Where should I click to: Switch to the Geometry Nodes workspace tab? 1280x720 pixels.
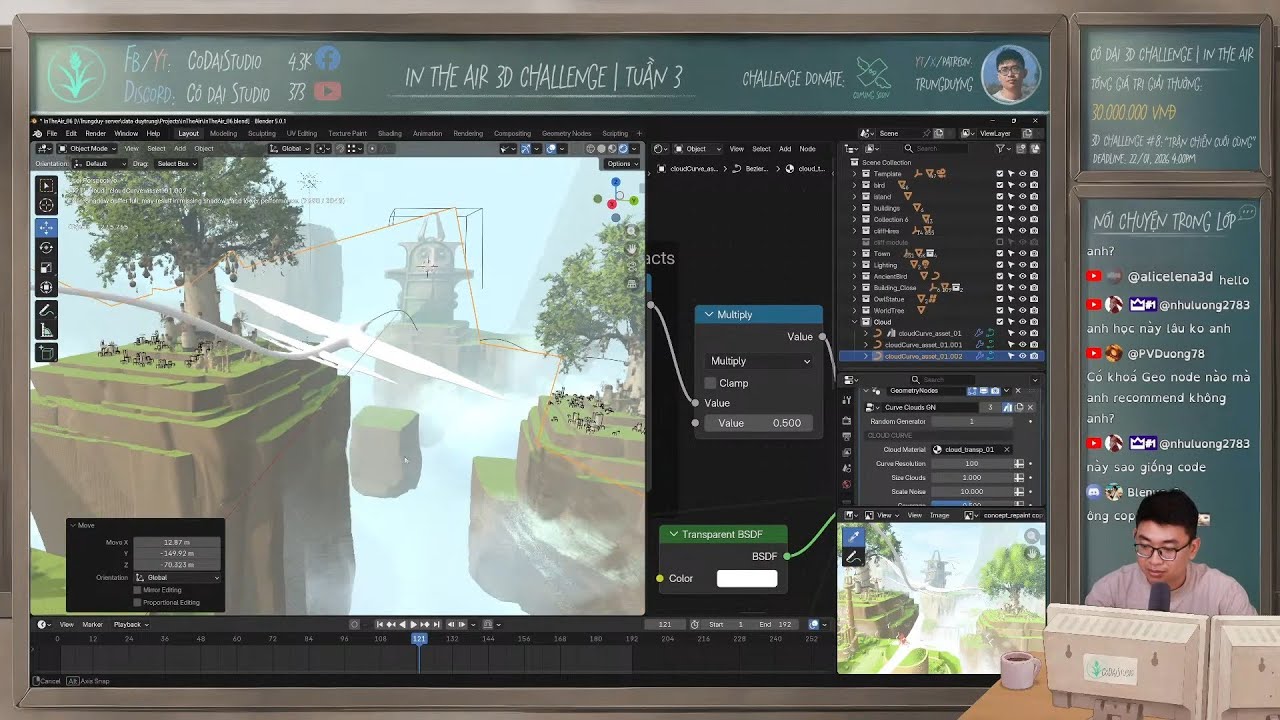click(566, 133)
